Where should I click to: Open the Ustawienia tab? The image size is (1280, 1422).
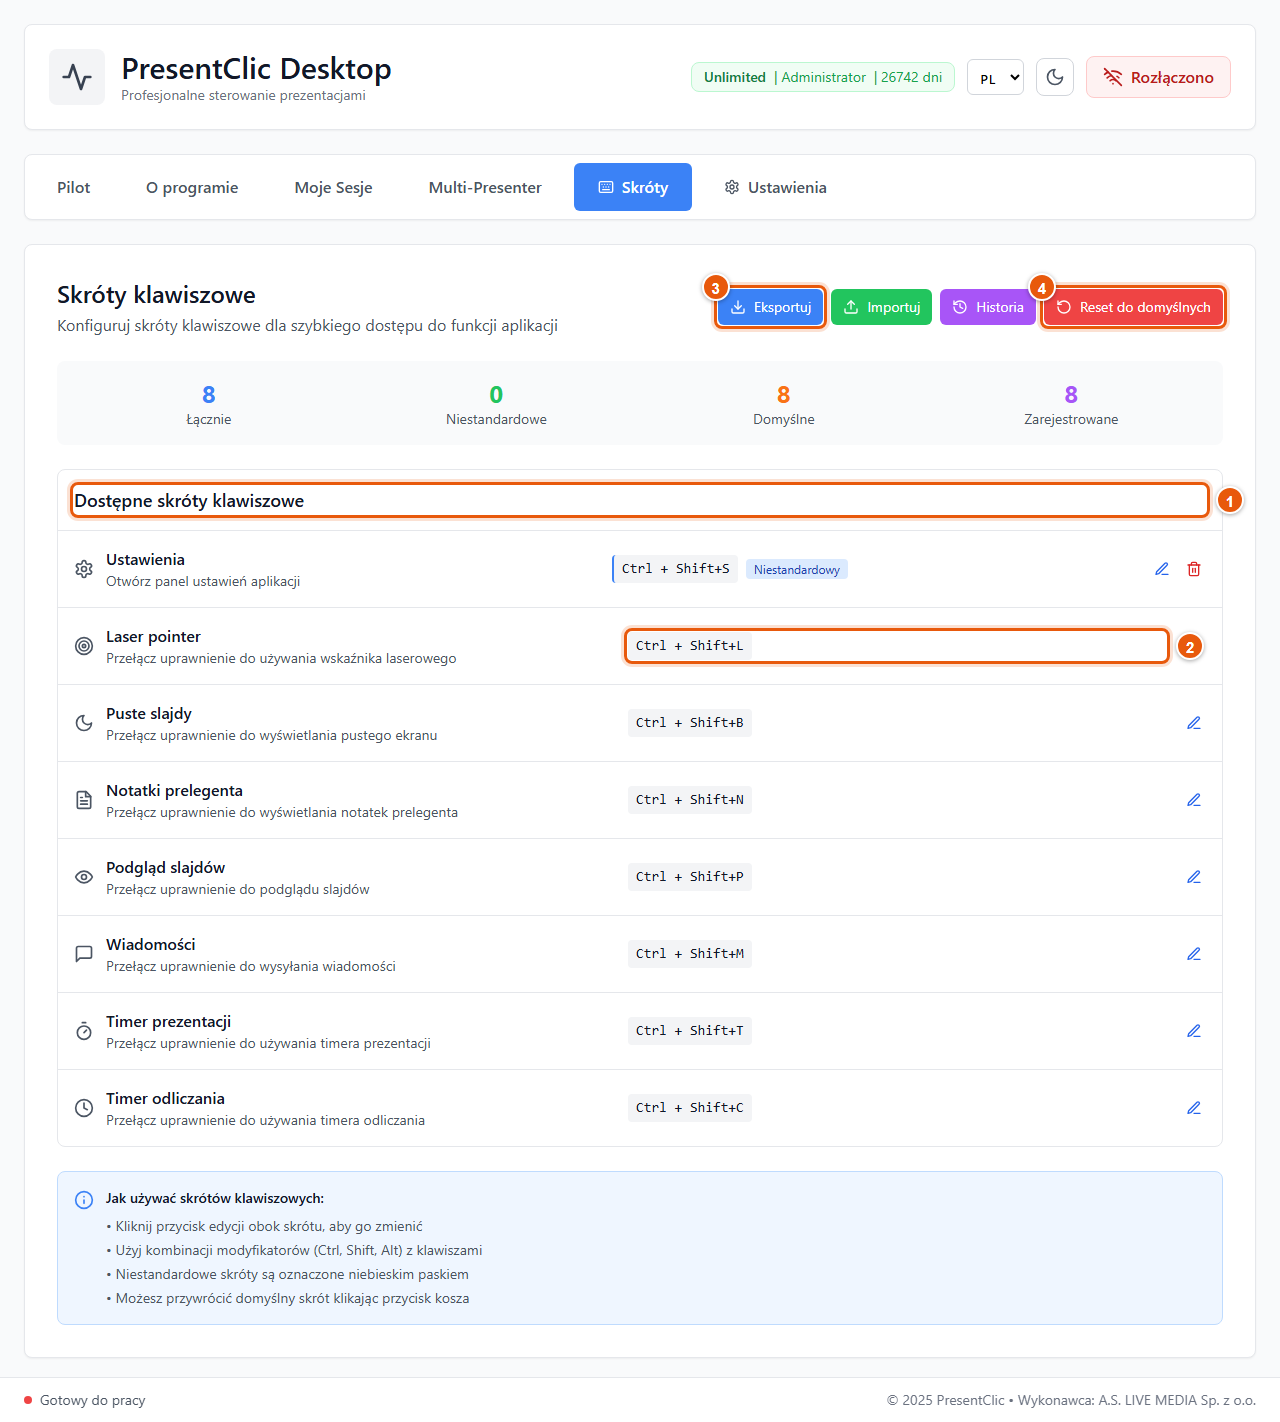pyautogui.click(x=776, y=187)
